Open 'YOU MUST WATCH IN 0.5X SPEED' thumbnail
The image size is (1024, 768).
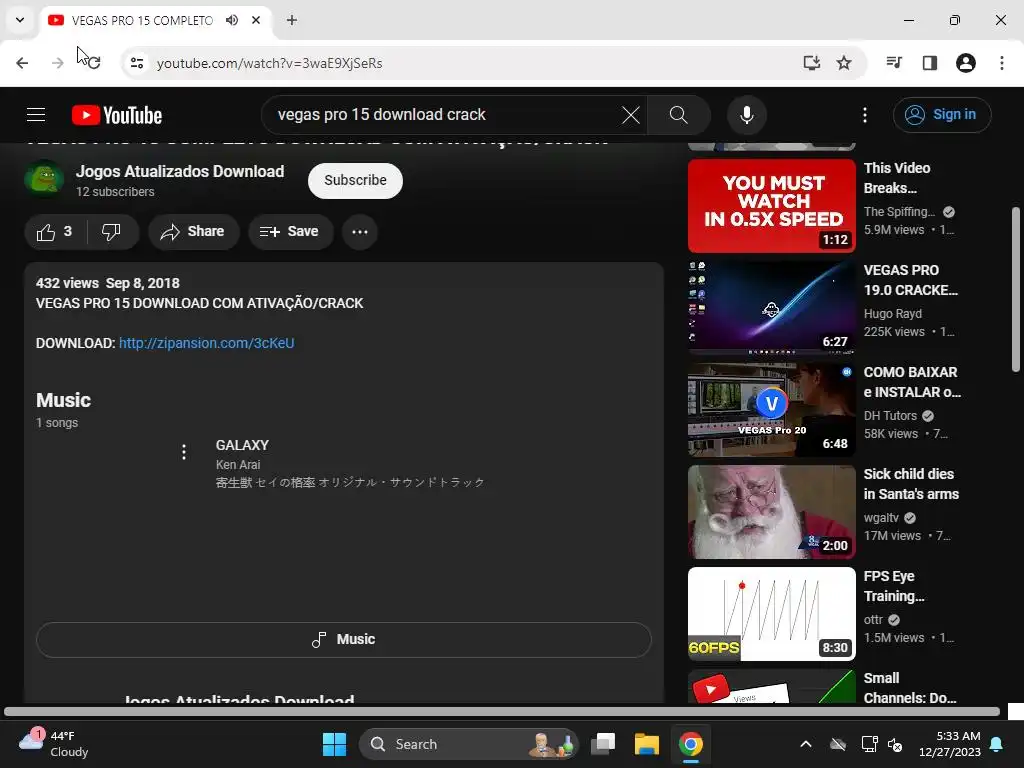[771, 206]
